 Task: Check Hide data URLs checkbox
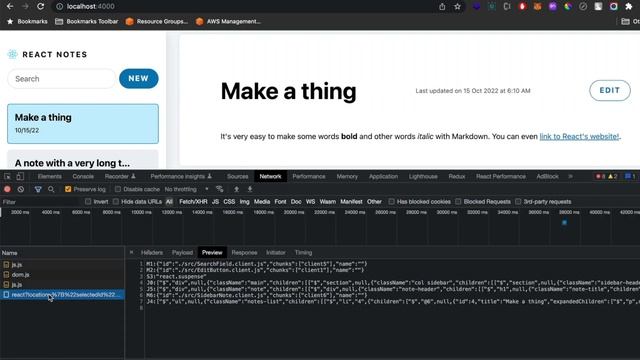click(x=116, y=202)
